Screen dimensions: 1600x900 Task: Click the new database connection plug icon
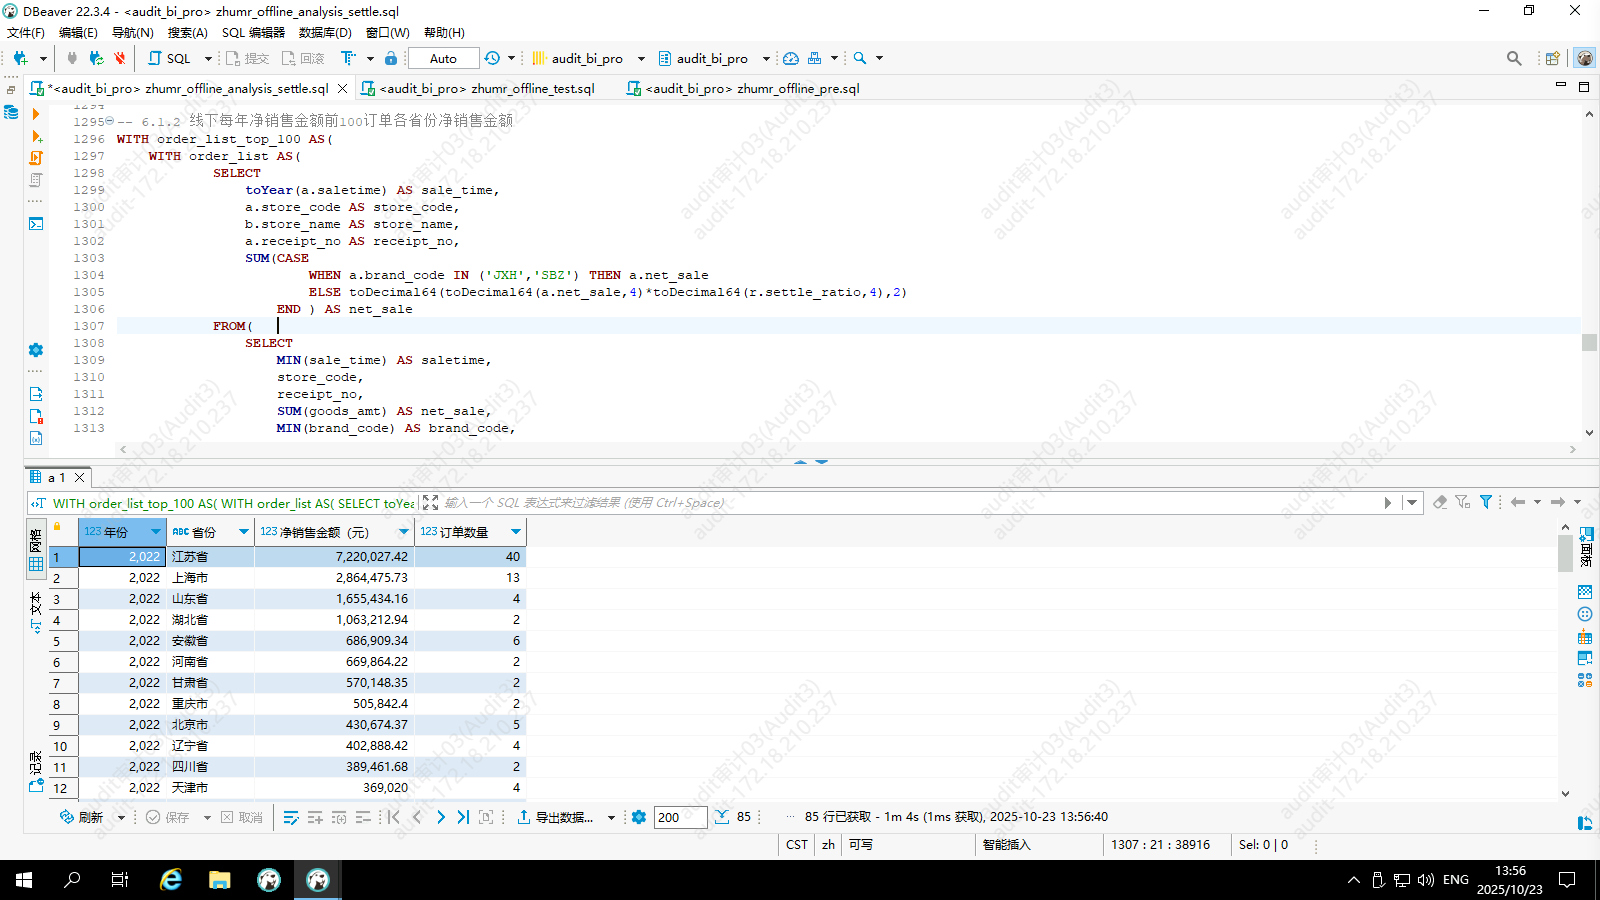click(x=20, y=58)
